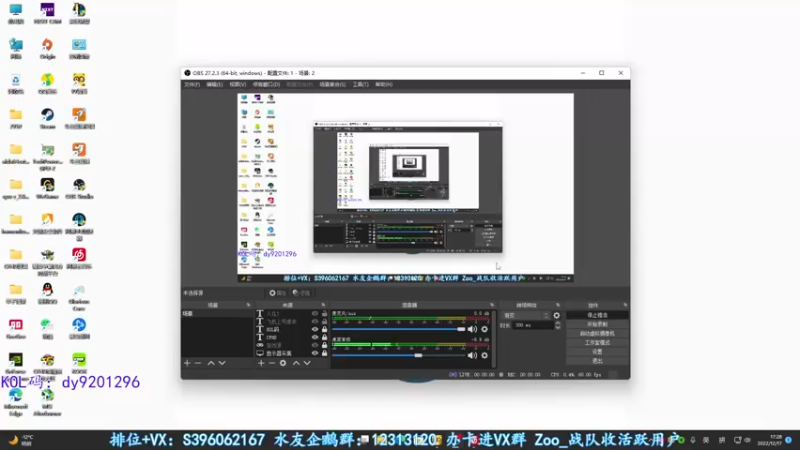The height and width of the screenshot is (450, 800).
Task: Open settings gear for the 麦克风/Aux channel
Action: pos(485,329)
